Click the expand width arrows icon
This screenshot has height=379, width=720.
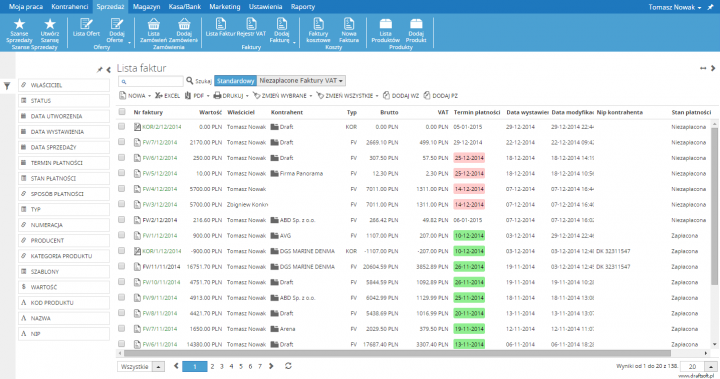point(703,68)
